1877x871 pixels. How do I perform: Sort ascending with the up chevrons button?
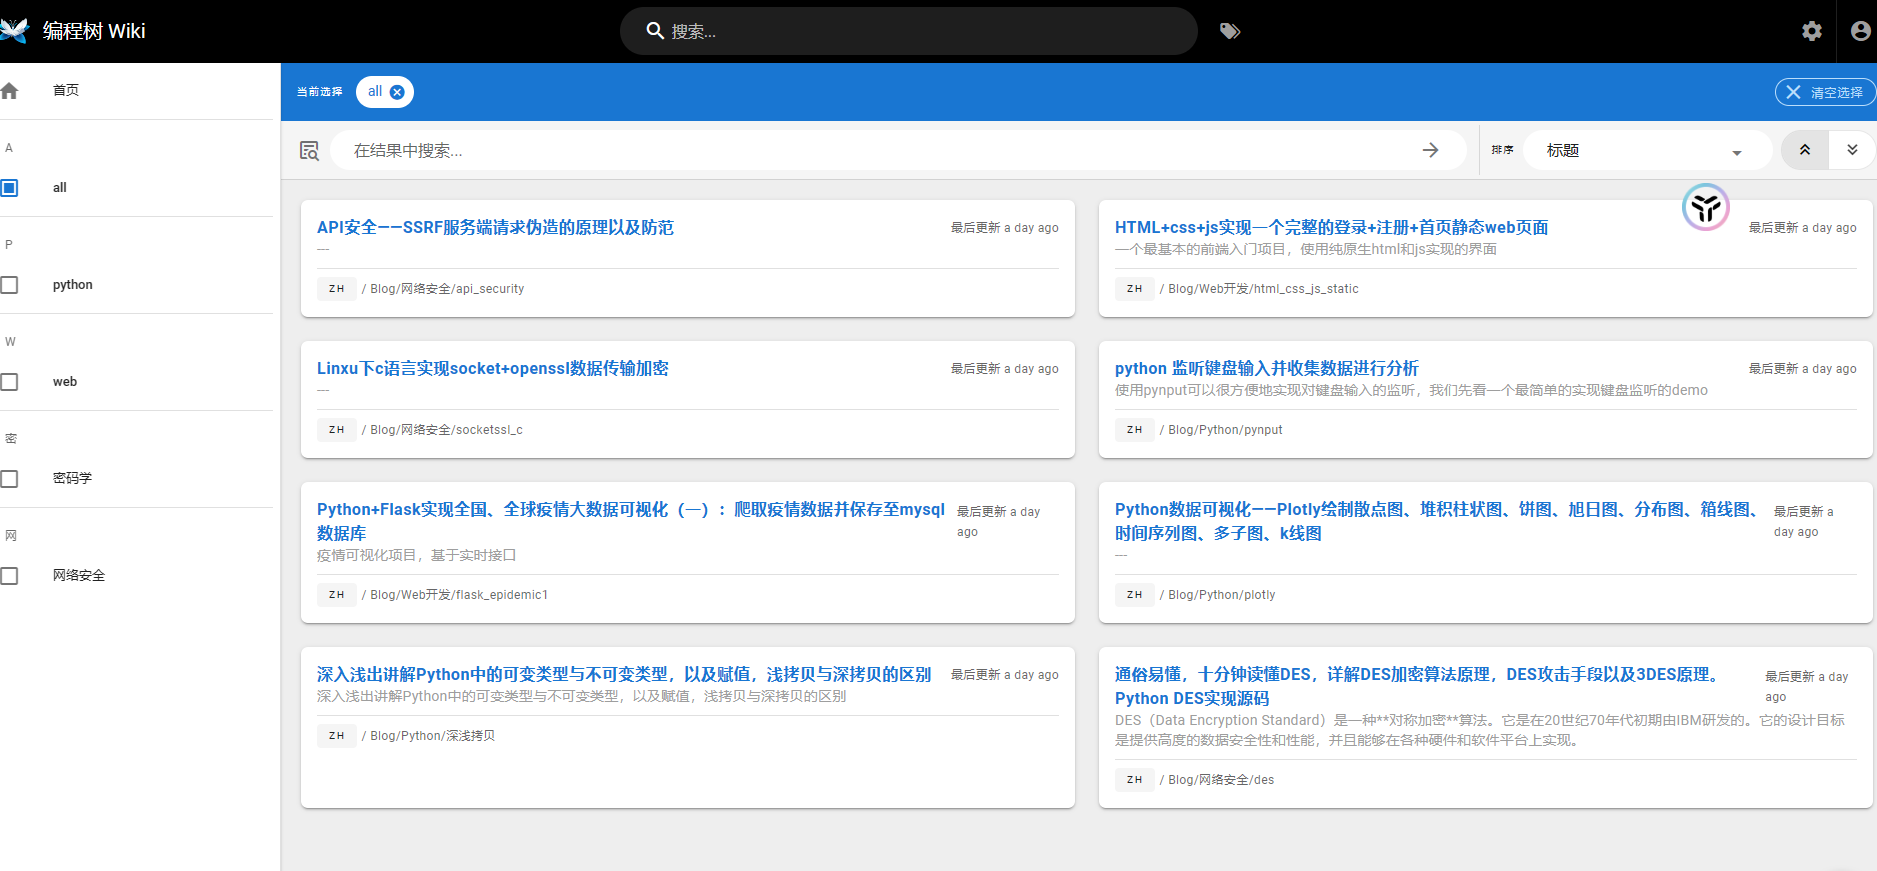(x=1805, y=150)
